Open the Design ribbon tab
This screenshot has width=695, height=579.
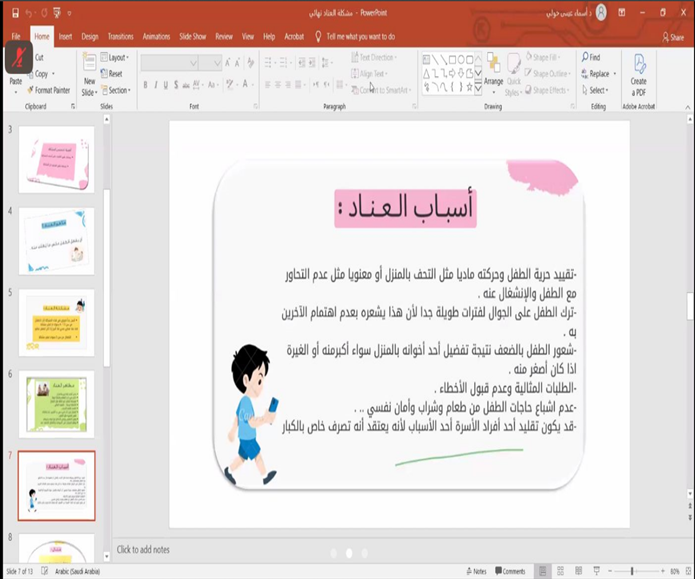tap(90, 36)
